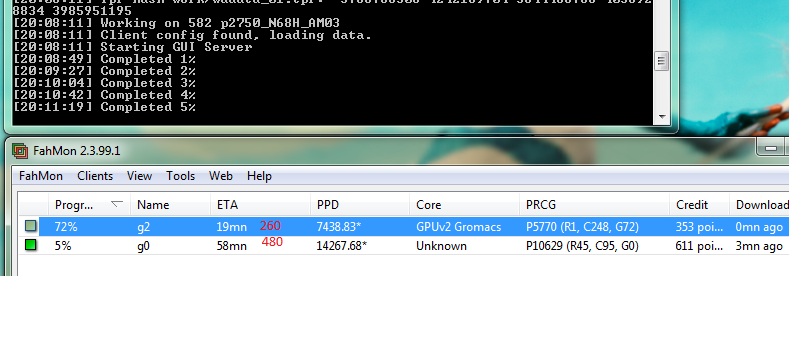Image resolution: width=807 pixels, height=362 pixels.
Task: Click console line Completed 3%
Action: (104, 83)
